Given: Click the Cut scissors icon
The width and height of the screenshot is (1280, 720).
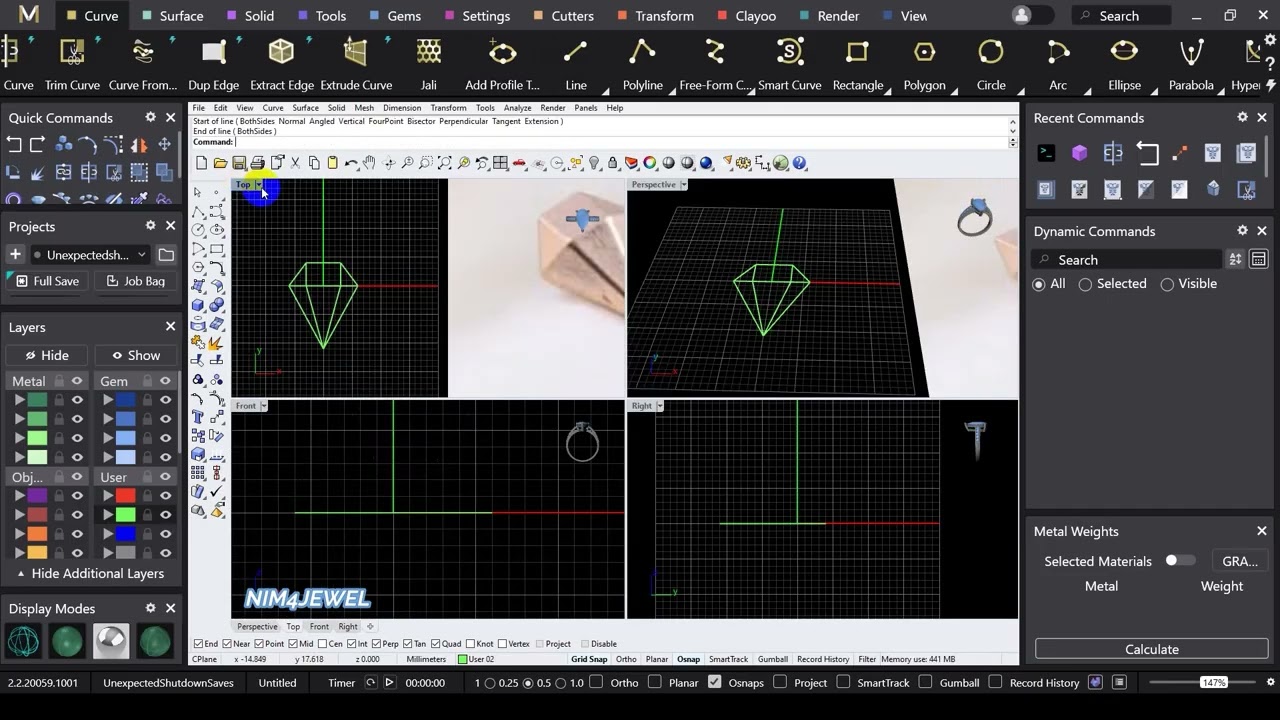Looking at the screenshot, I should [295, 163].
